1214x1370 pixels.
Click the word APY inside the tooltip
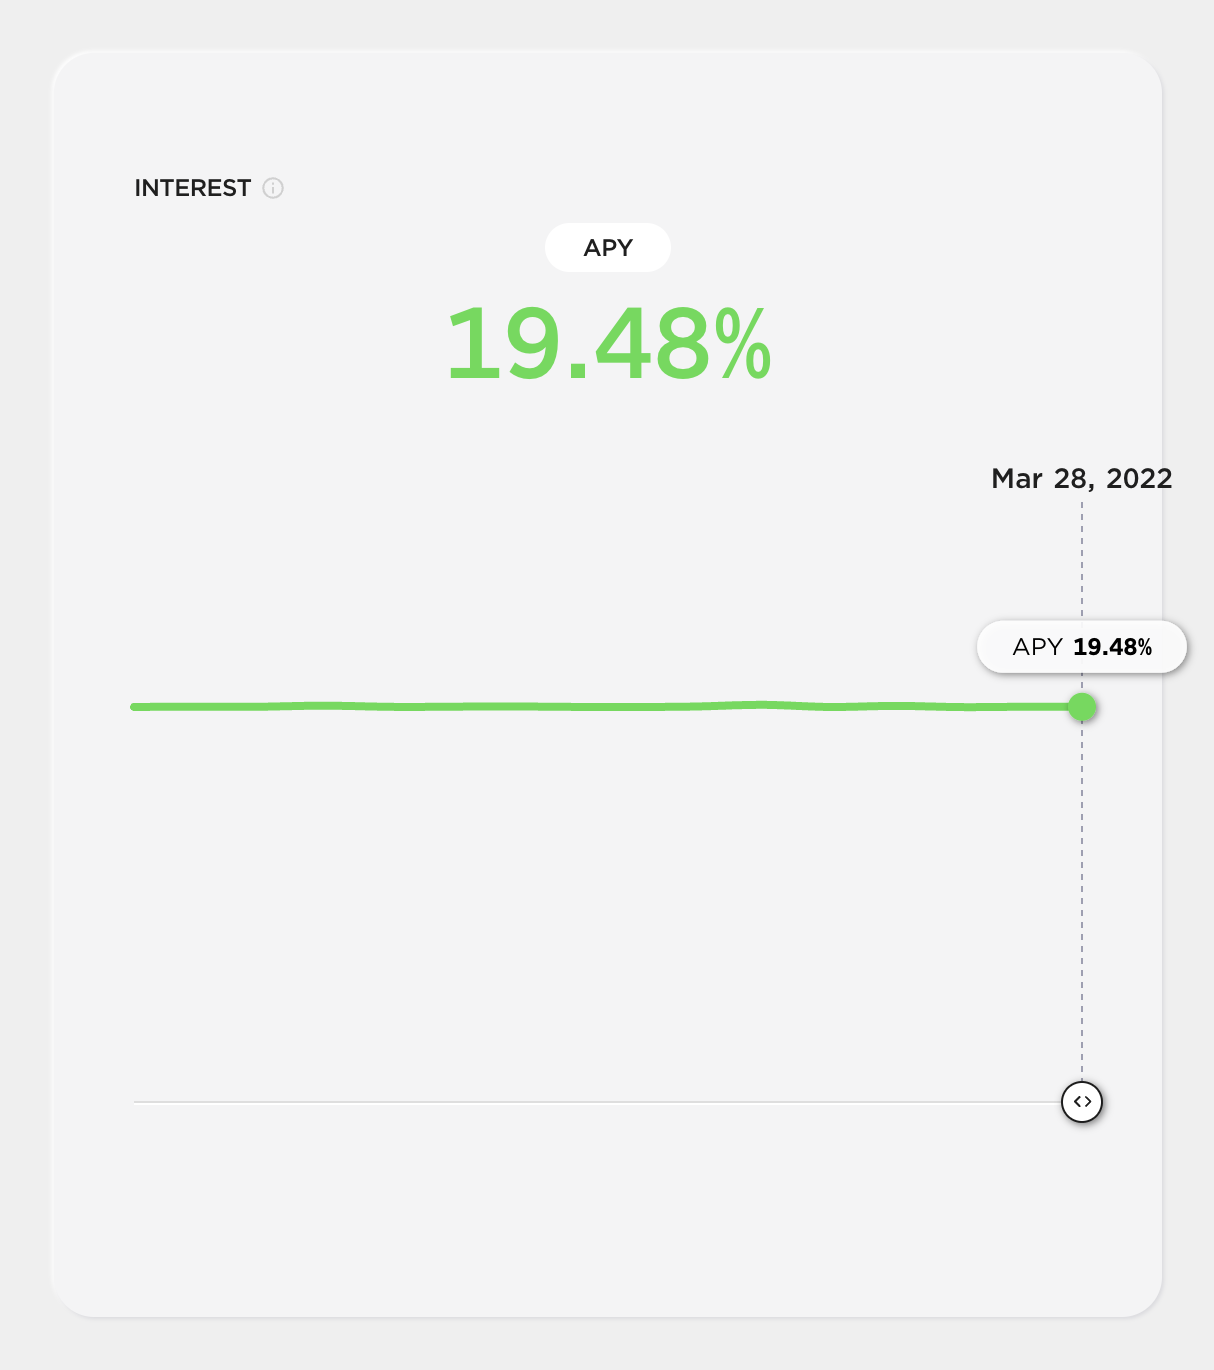coord(1037,647)
